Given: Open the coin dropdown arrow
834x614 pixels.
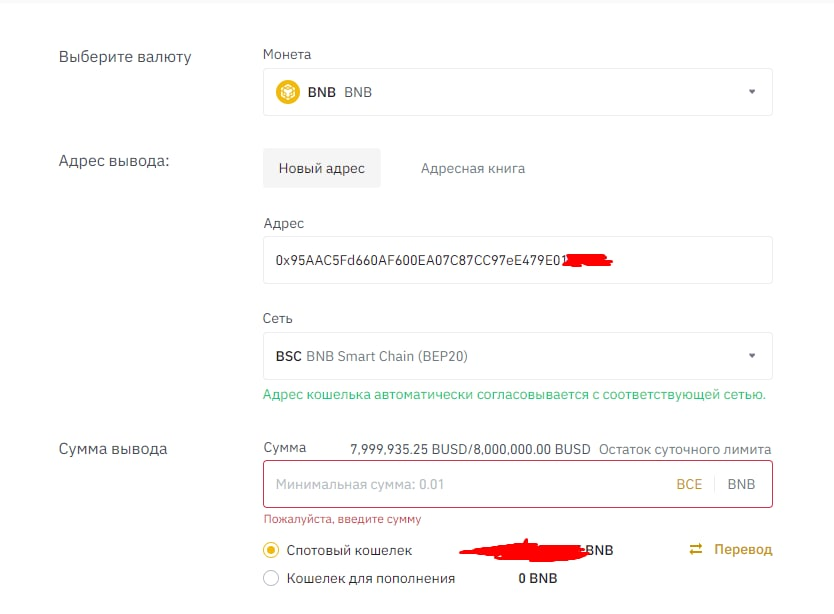Looking at the screenshot, I should coord(752,92).
